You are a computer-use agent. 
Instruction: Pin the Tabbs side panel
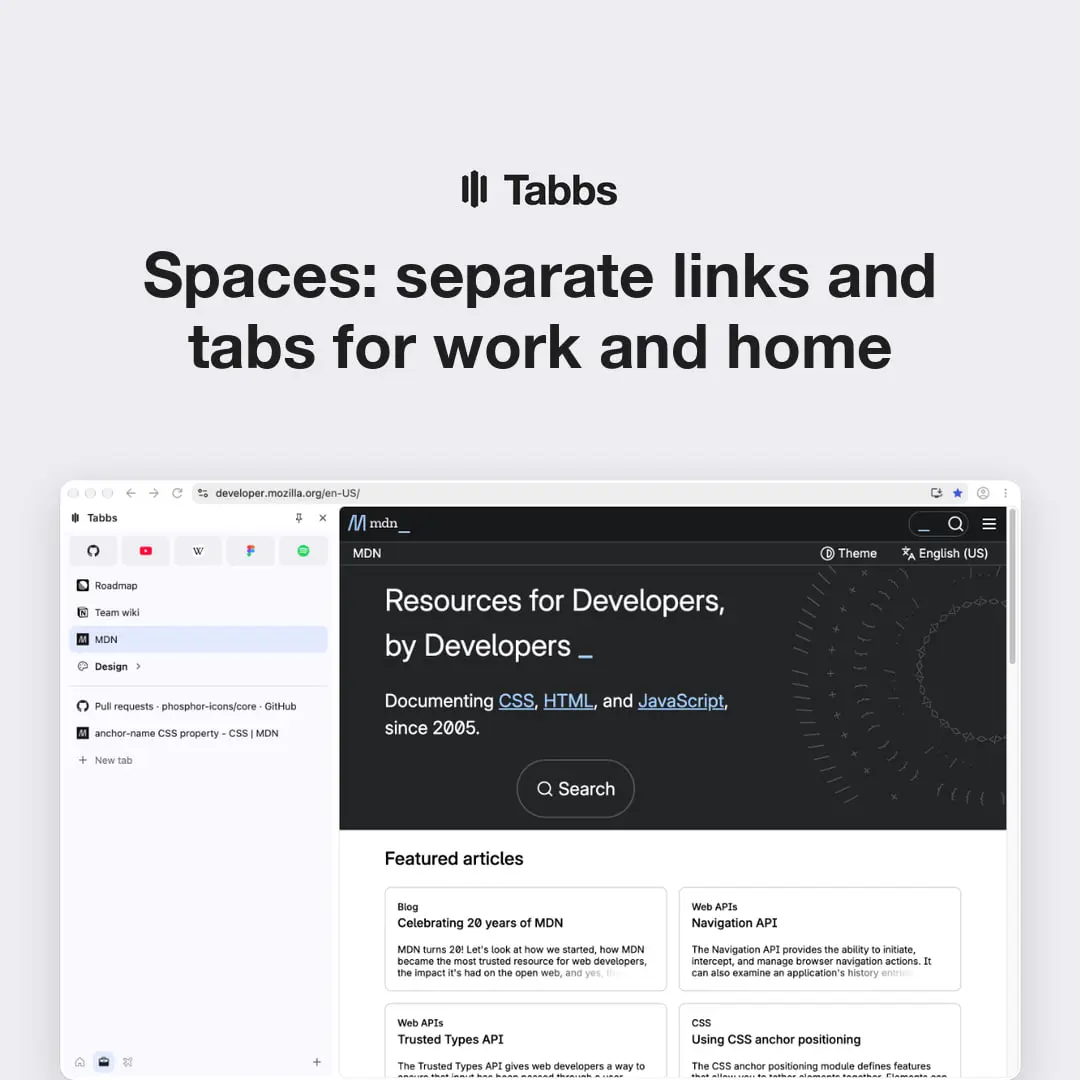pyautogui.click(x=299, y=518)
